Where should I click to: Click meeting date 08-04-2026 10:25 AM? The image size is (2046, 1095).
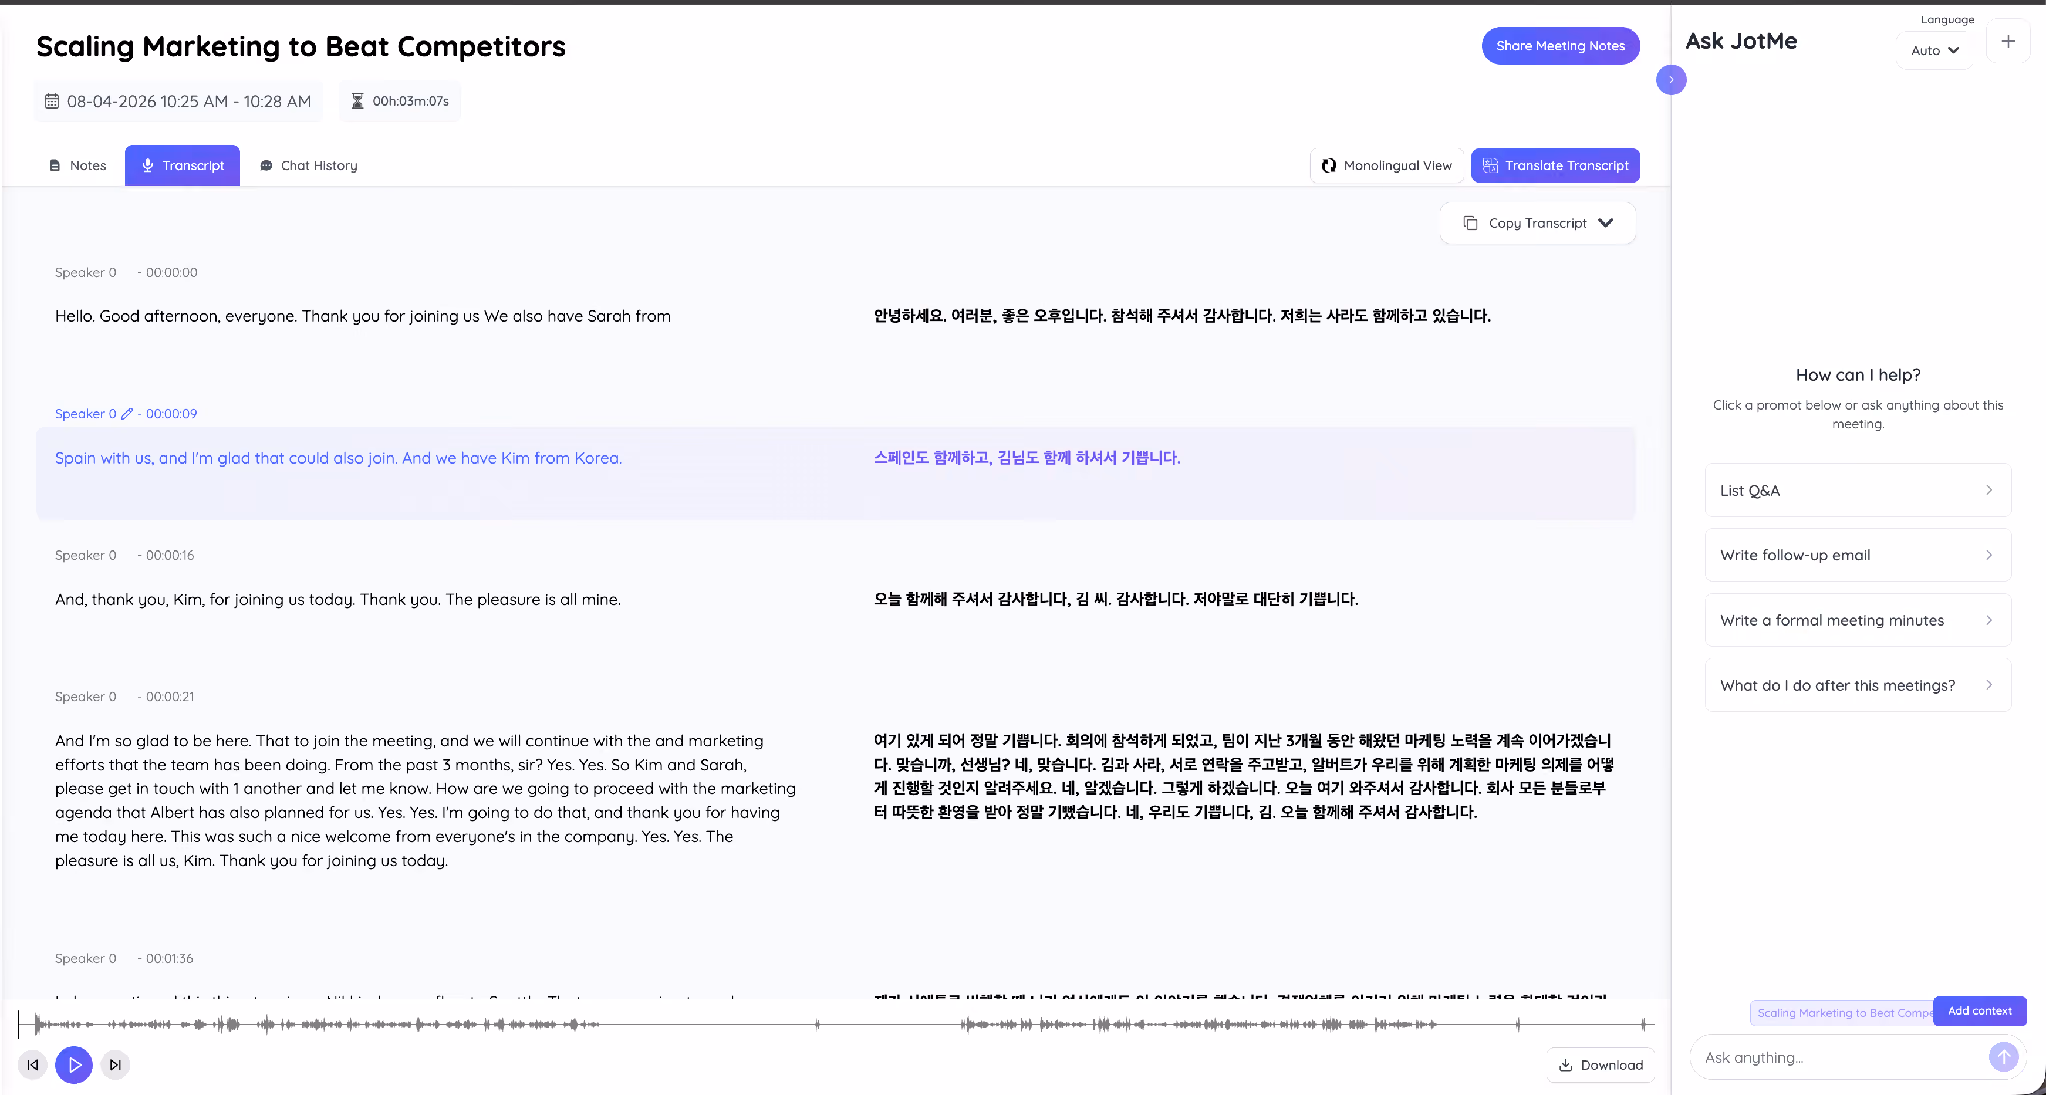click(x=189, y=102)
